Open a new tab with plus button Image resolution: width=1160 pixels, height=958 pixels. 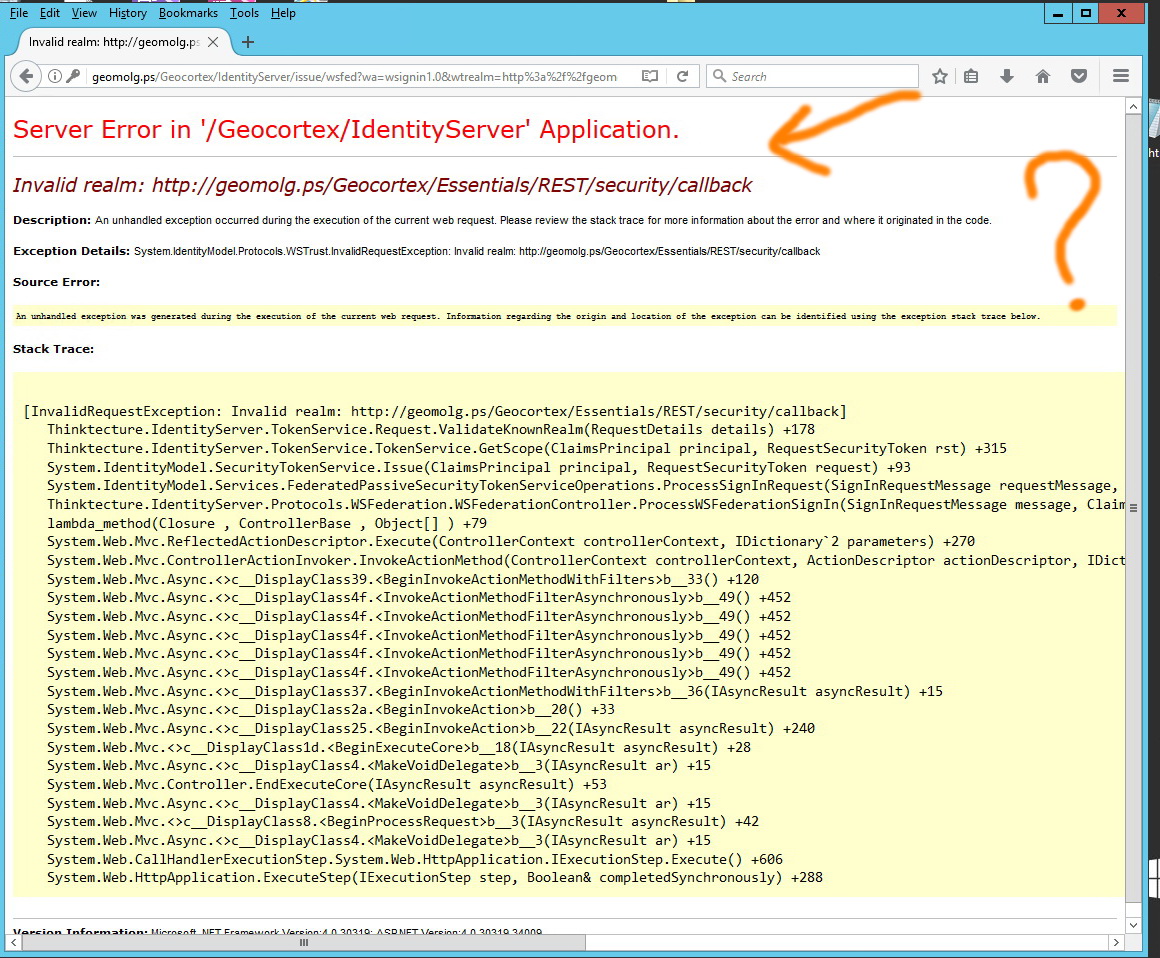248,42
